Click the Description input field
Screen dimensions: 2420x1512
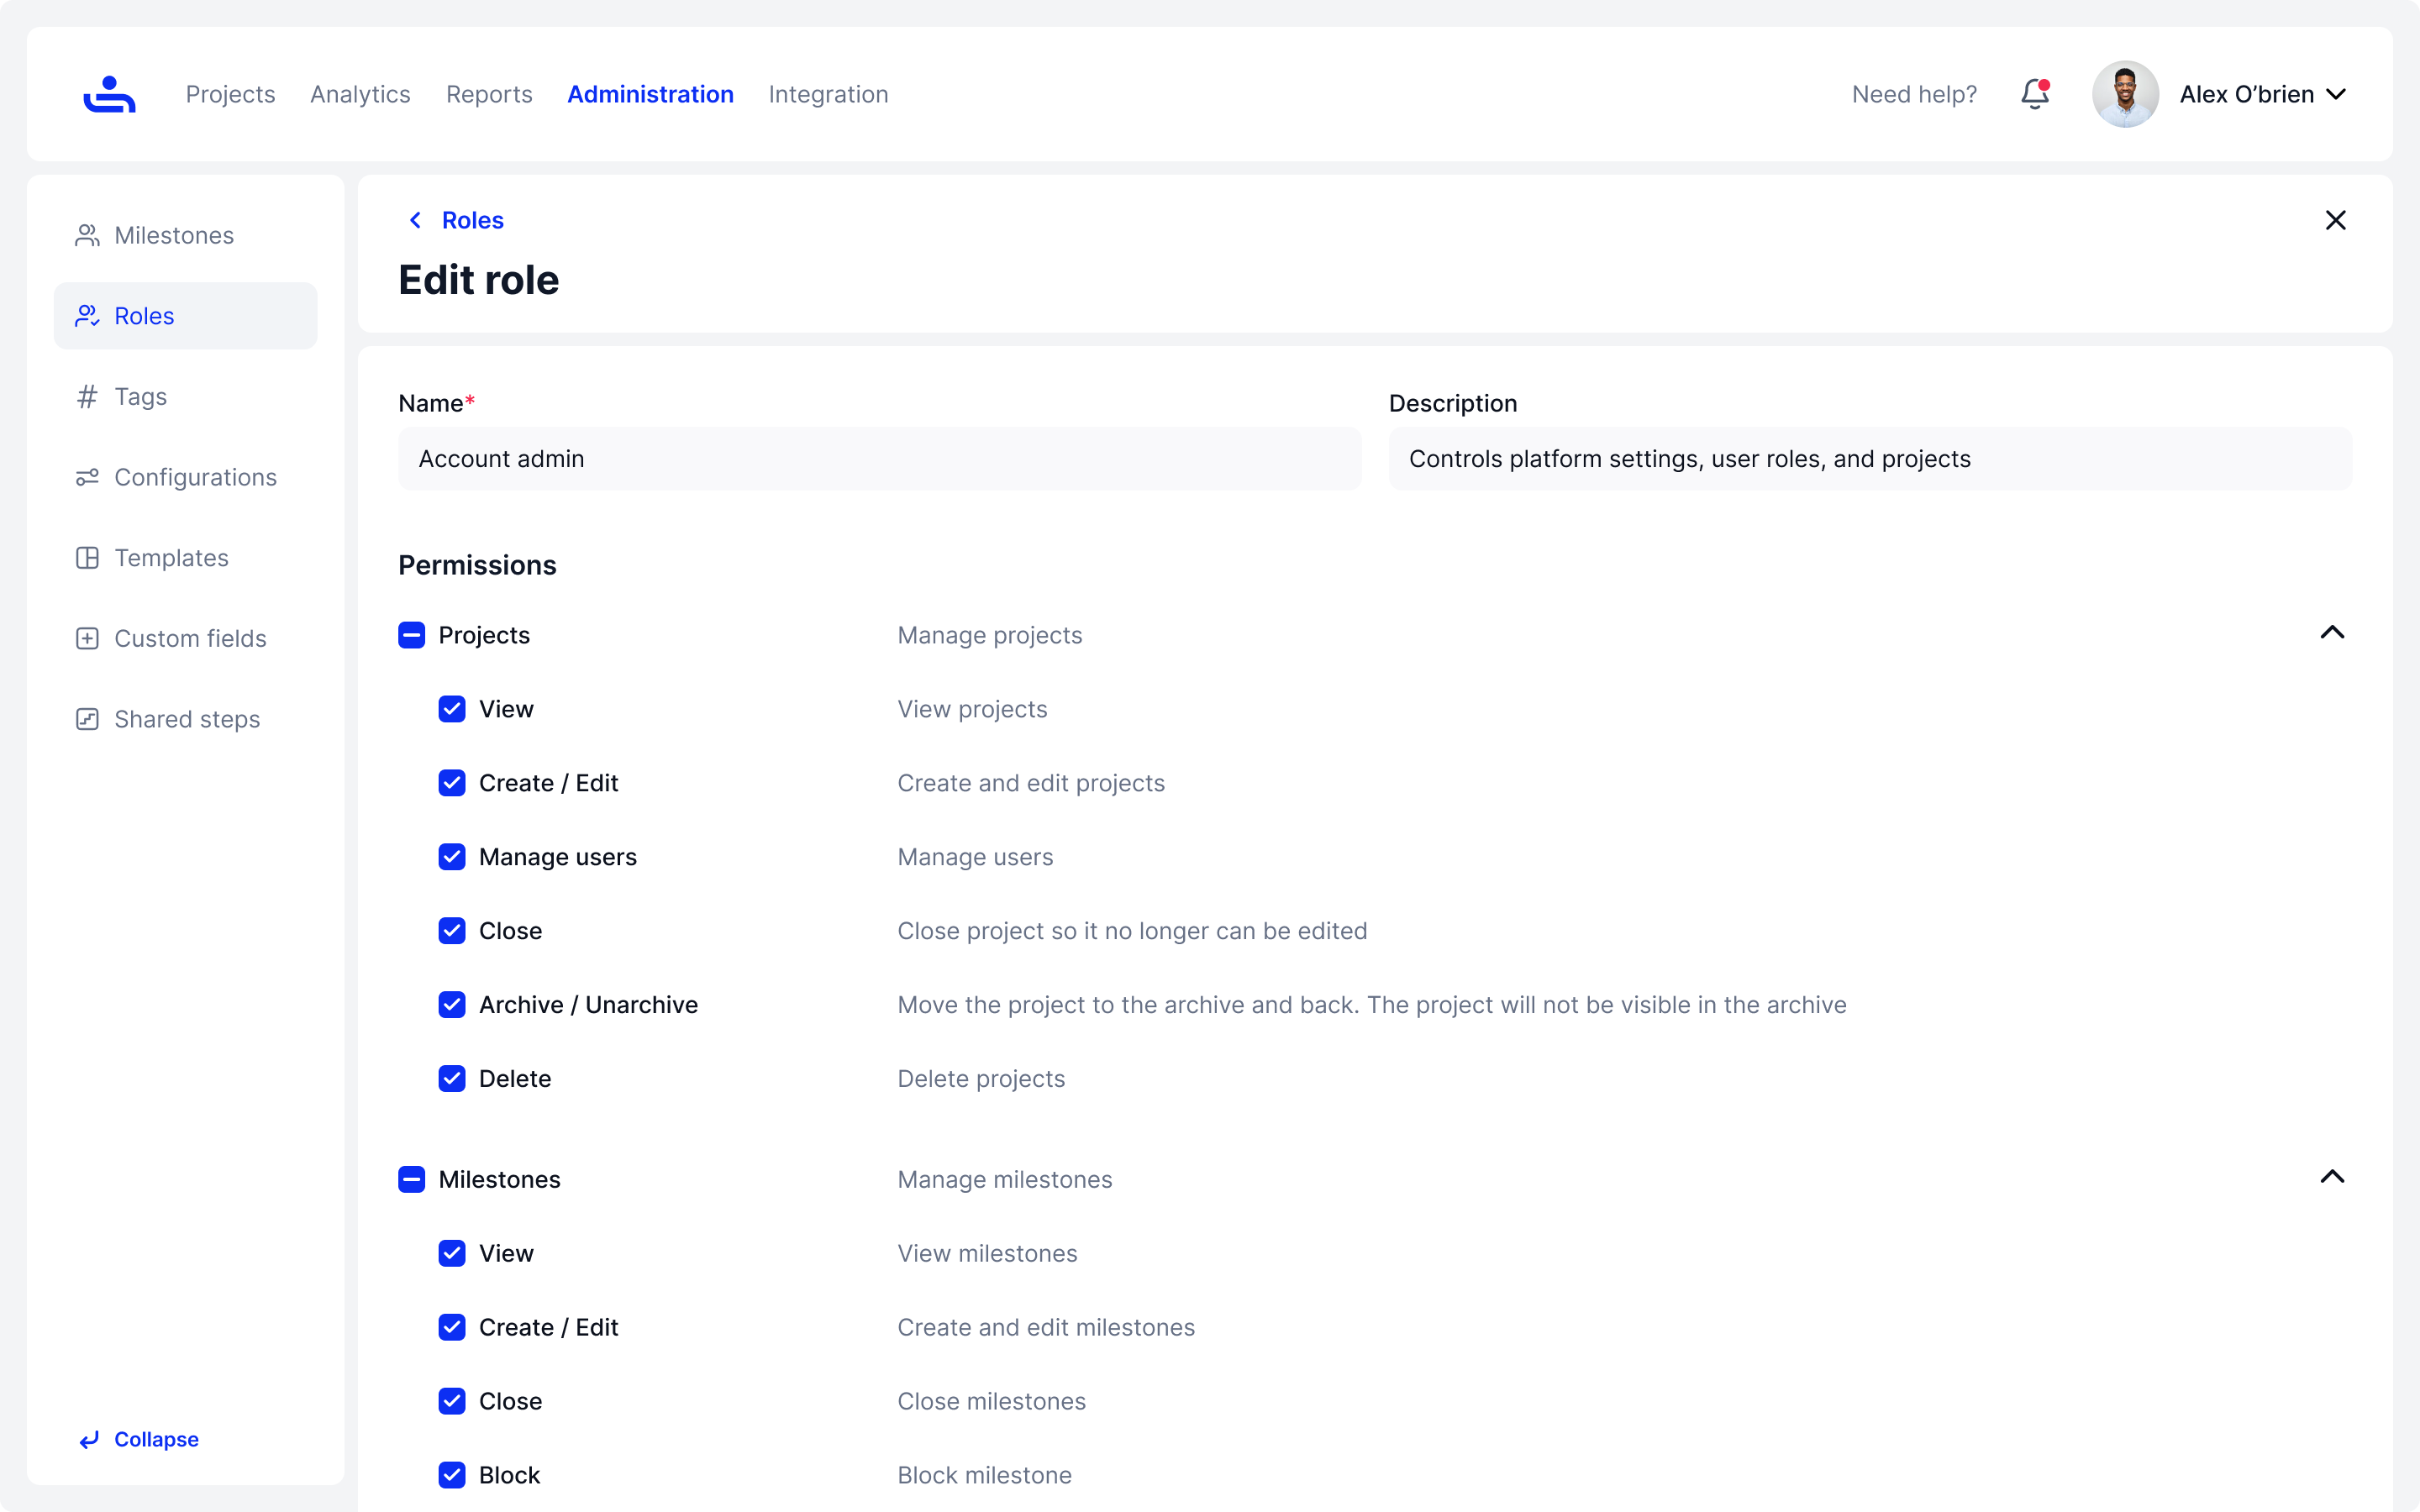(1869, 459)
